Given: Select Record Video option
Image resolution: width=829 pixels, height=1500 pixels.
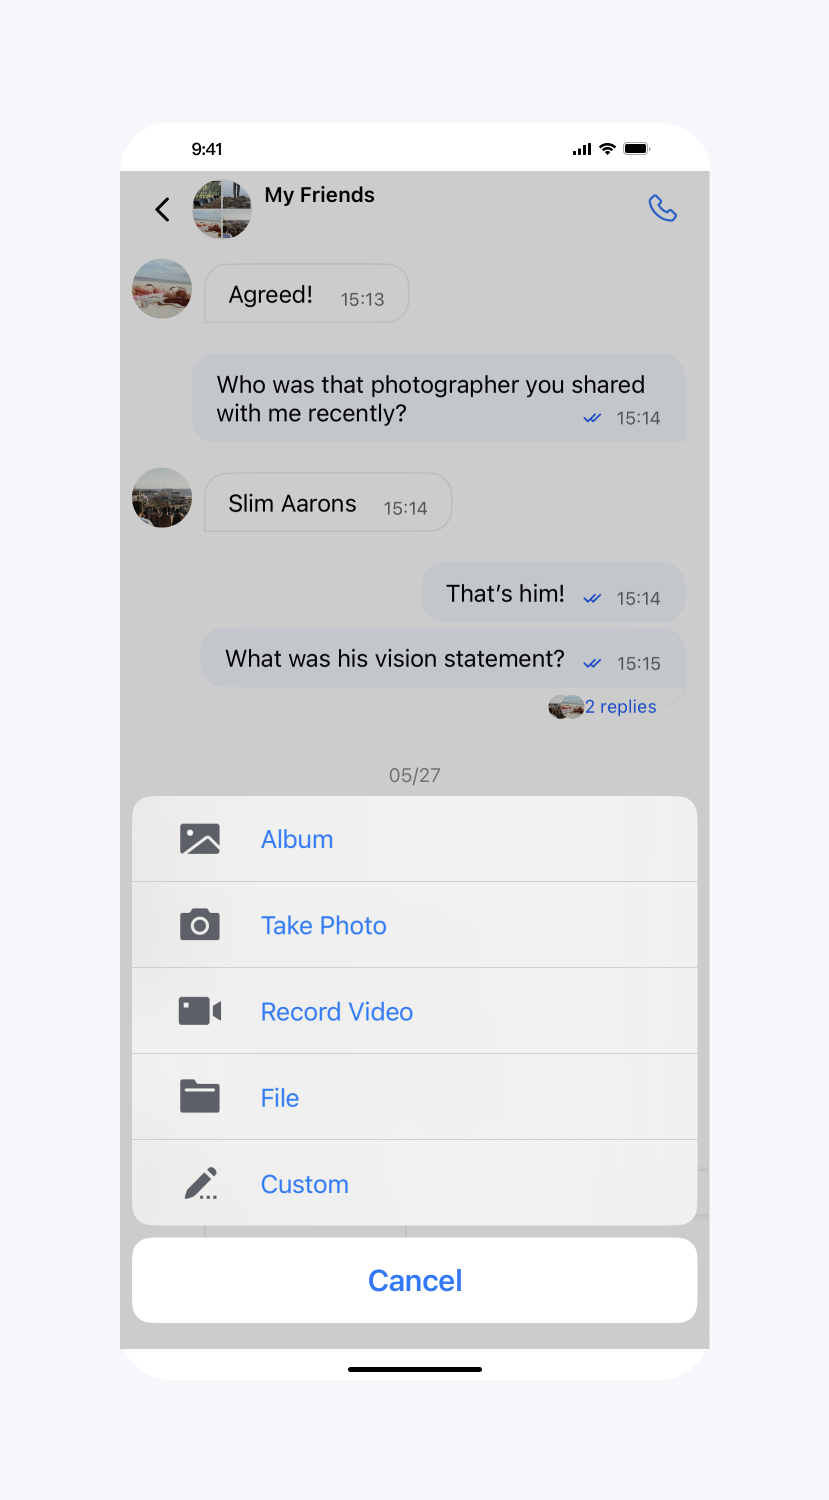Looking at the screenshot, I should pos(414,1011).
